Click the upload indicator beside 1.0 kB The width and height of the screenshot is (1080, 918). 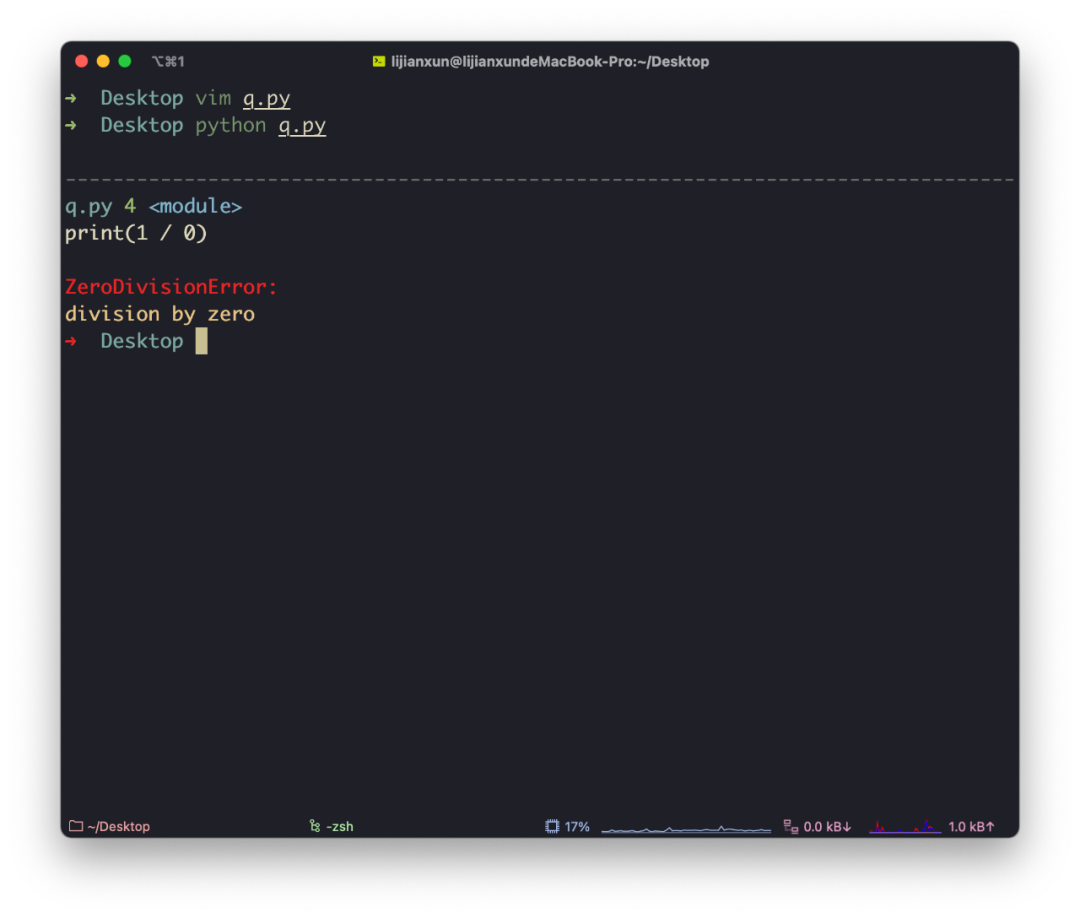click(x=971, y=826)
